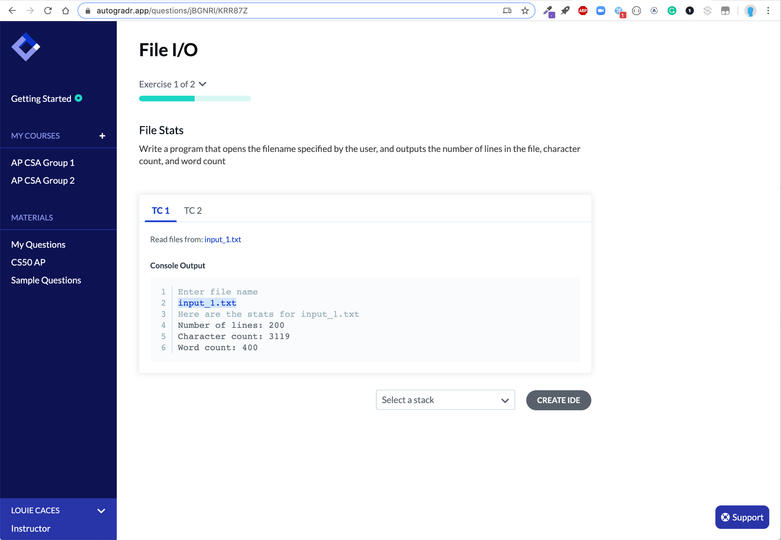This screenshot has height=540, width=781.
Task: Open the Grammarly extension
Action: (x=672, y=10)
